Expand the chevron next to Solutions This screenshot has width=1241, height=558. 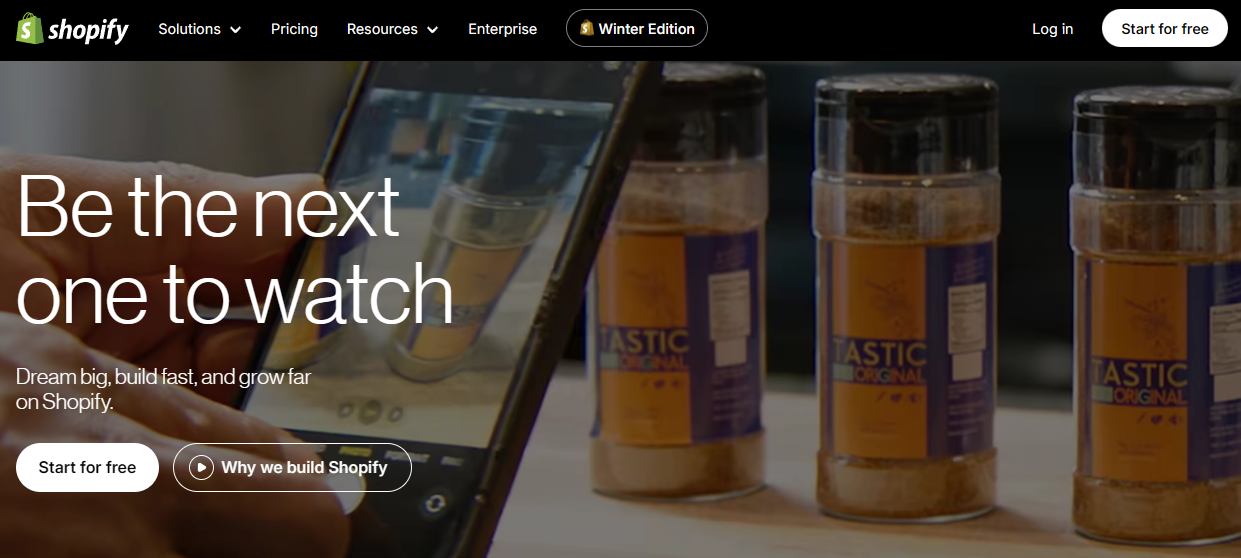[x=236, y=30]
